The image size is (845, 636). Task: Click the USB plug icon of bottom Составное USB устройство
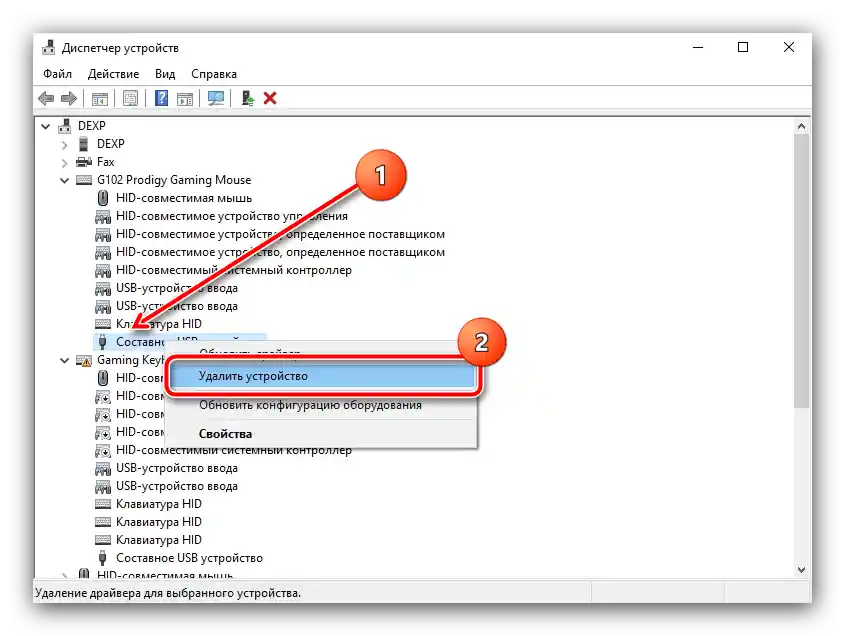point(102,558)
